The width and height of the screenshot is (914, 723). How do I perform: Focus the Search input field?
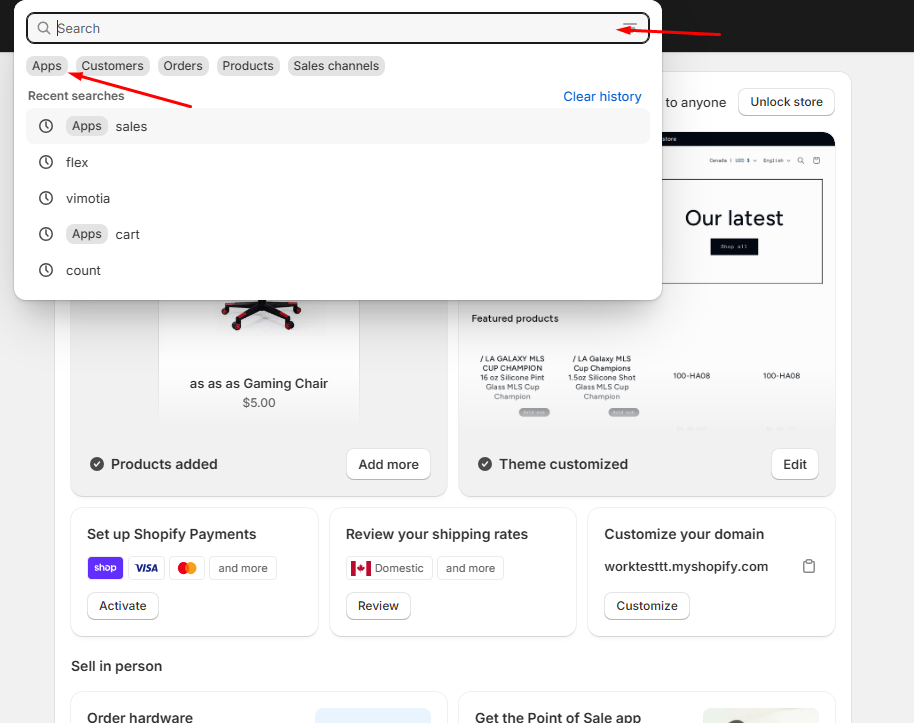pyautogui.click(x=338, y=28)
